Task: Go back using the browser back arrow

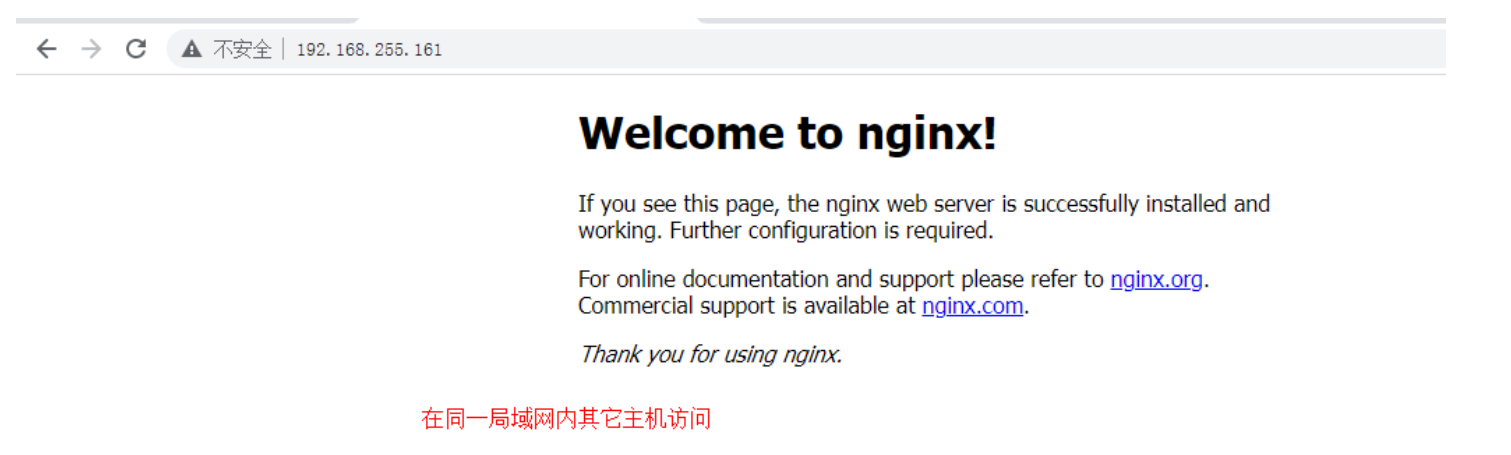Action: [x=46, y=49]
